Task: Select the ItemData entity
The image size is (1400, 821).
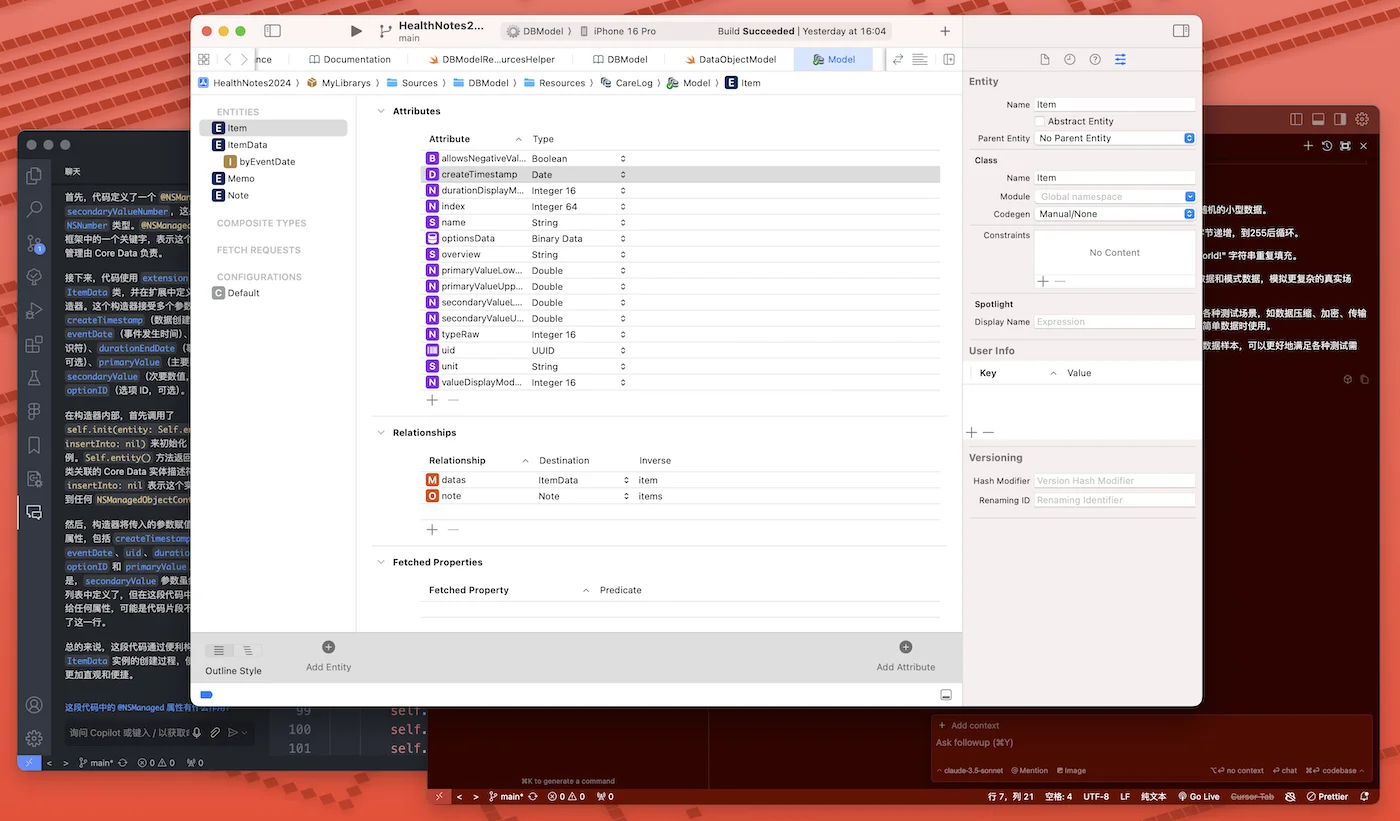Action: [x=246, y=145]
